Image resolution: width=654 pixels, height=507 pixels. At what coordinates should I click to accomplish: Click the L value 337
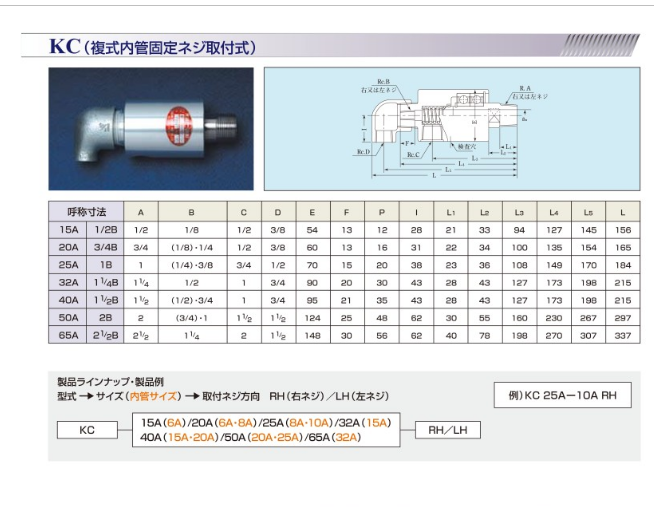(x=623, y=336)
